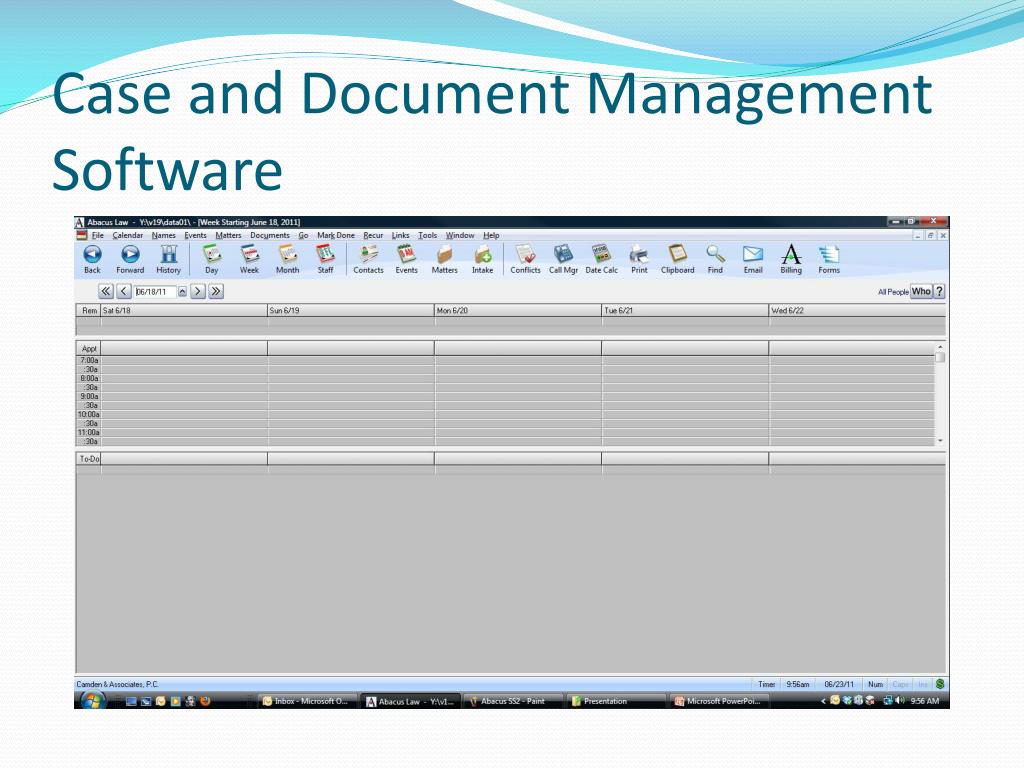
Task: Show the Month calendar view icon
Action: 287,254
